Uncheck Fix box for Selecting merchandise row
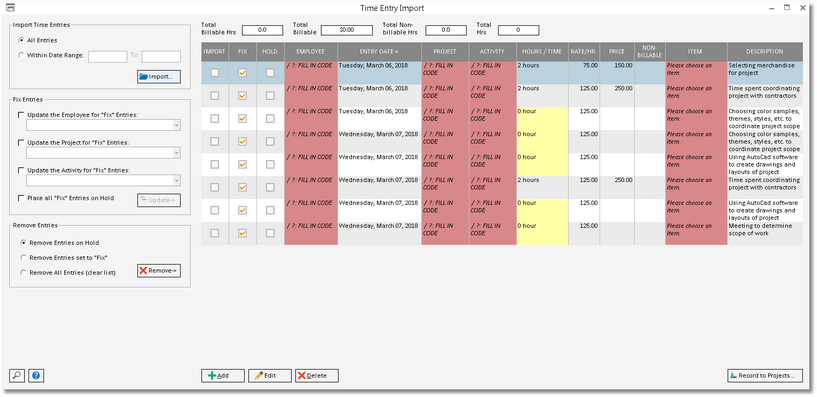This screenshot has height=397, width=817. tap(242, 73)
